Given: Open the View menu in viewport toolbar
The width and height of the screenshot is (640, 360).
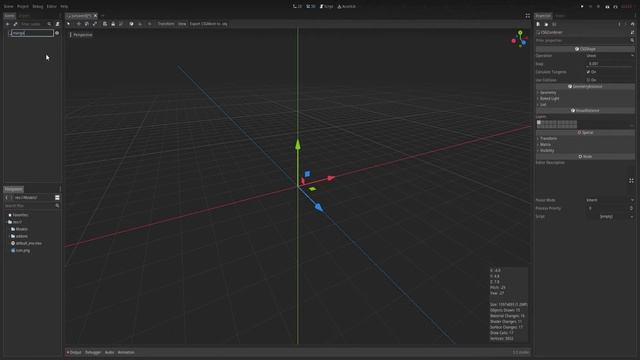Looking at the screenshot, I should pos(182,24).
